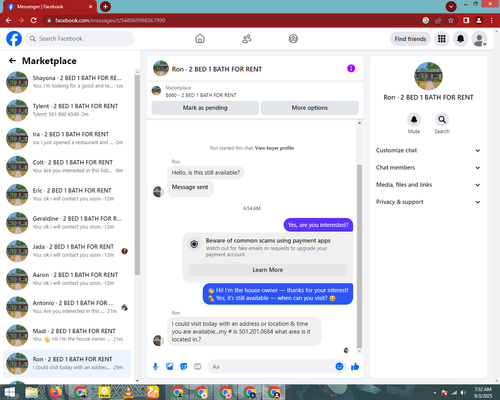Click More options button
The height and width of the screenshot is (400, 500).
[310, 108]
